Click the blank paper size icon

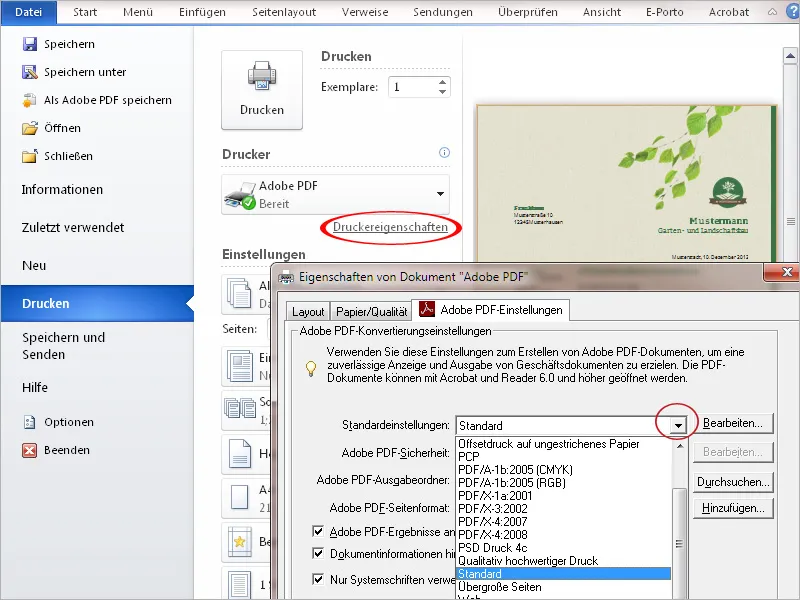(239, 497)
